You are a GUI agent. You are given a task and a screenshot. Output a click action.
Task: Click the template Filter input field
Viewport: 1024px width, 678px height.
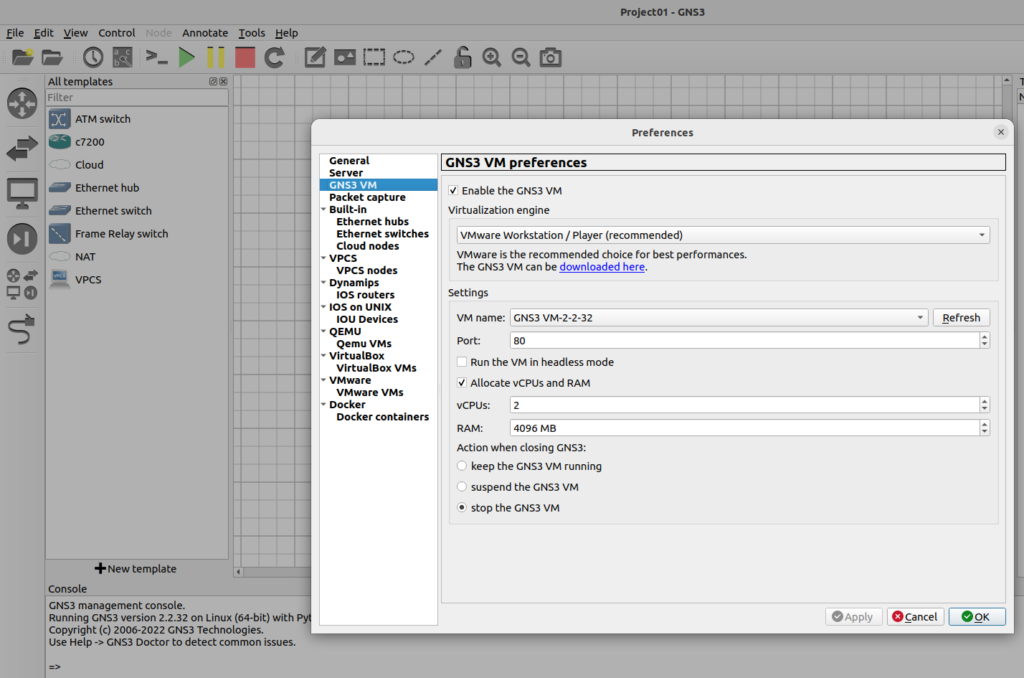click(137, 98)
